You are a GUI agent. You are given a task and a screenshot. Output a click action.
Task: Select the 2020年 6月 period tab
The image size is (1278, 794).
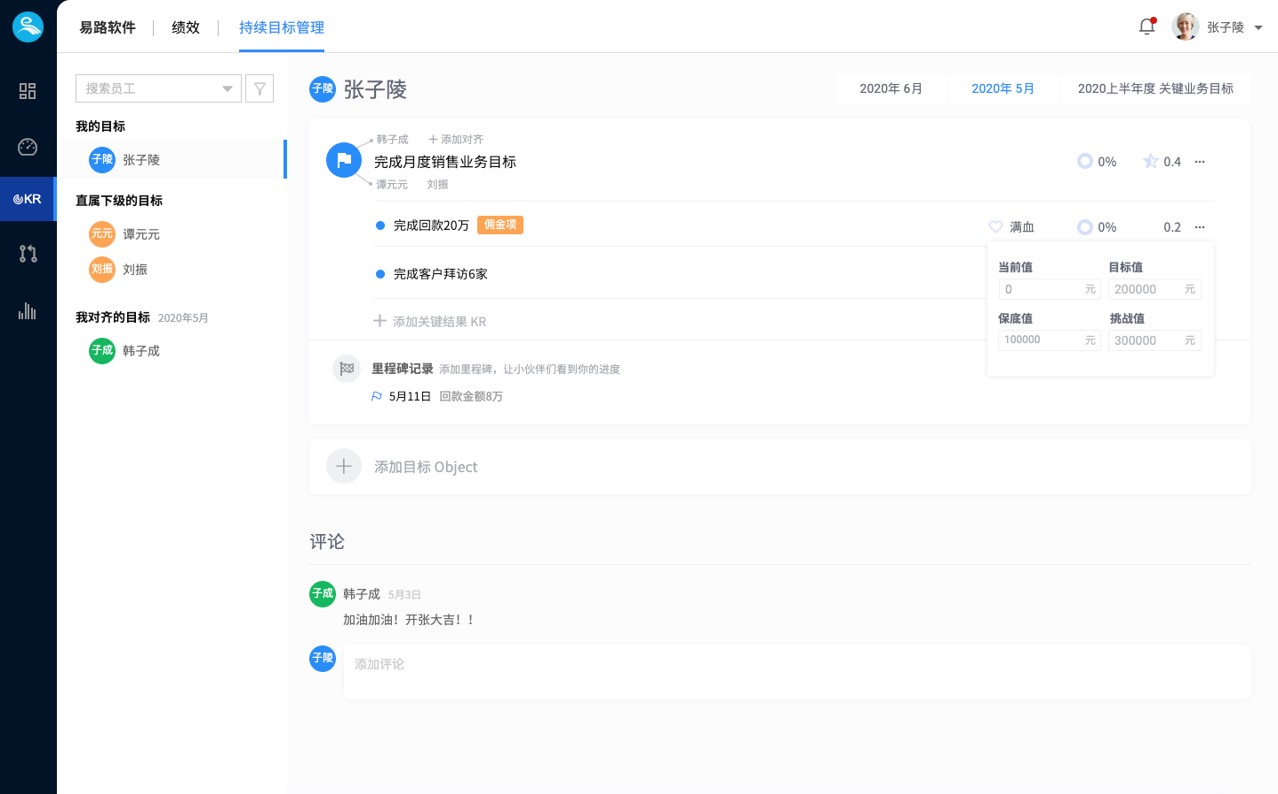[891, 88]
